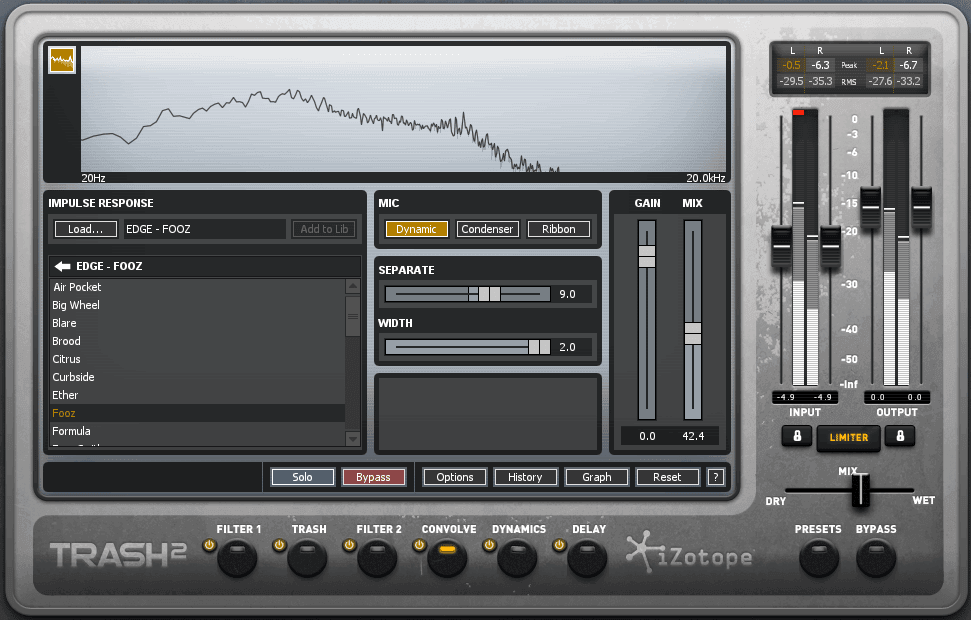971x620 pixels.
Task: Toggle the output gain link lock
Action: pyautogui.click(x=900, y=436)
